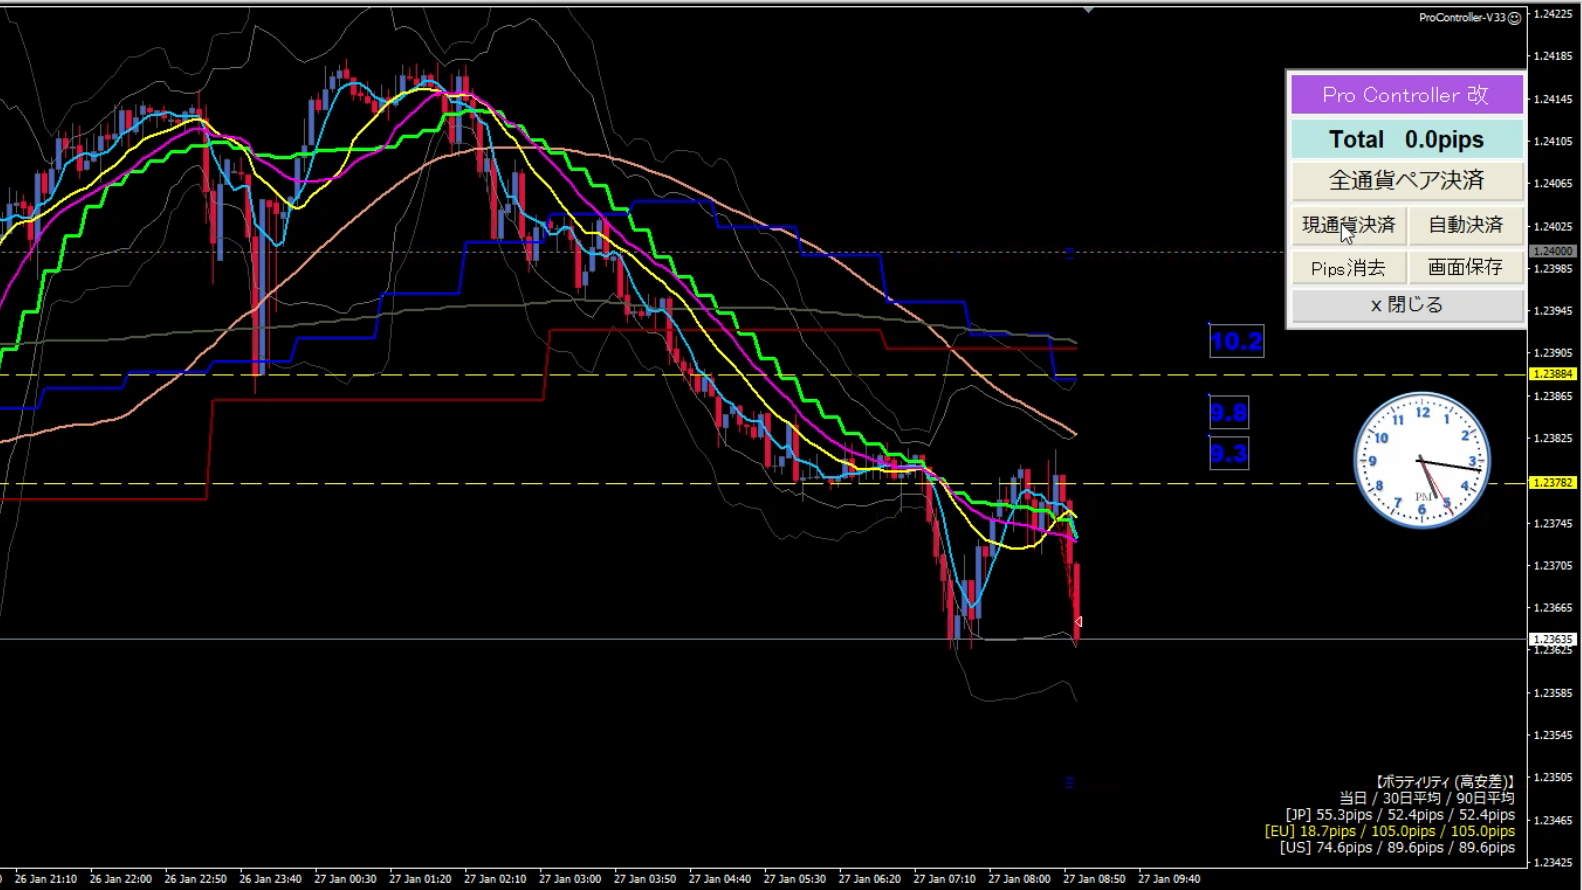The height and width of the screenshot is (890, 1582).
Task: Select the 9.3 pips label
Action: coord(1229,453)
